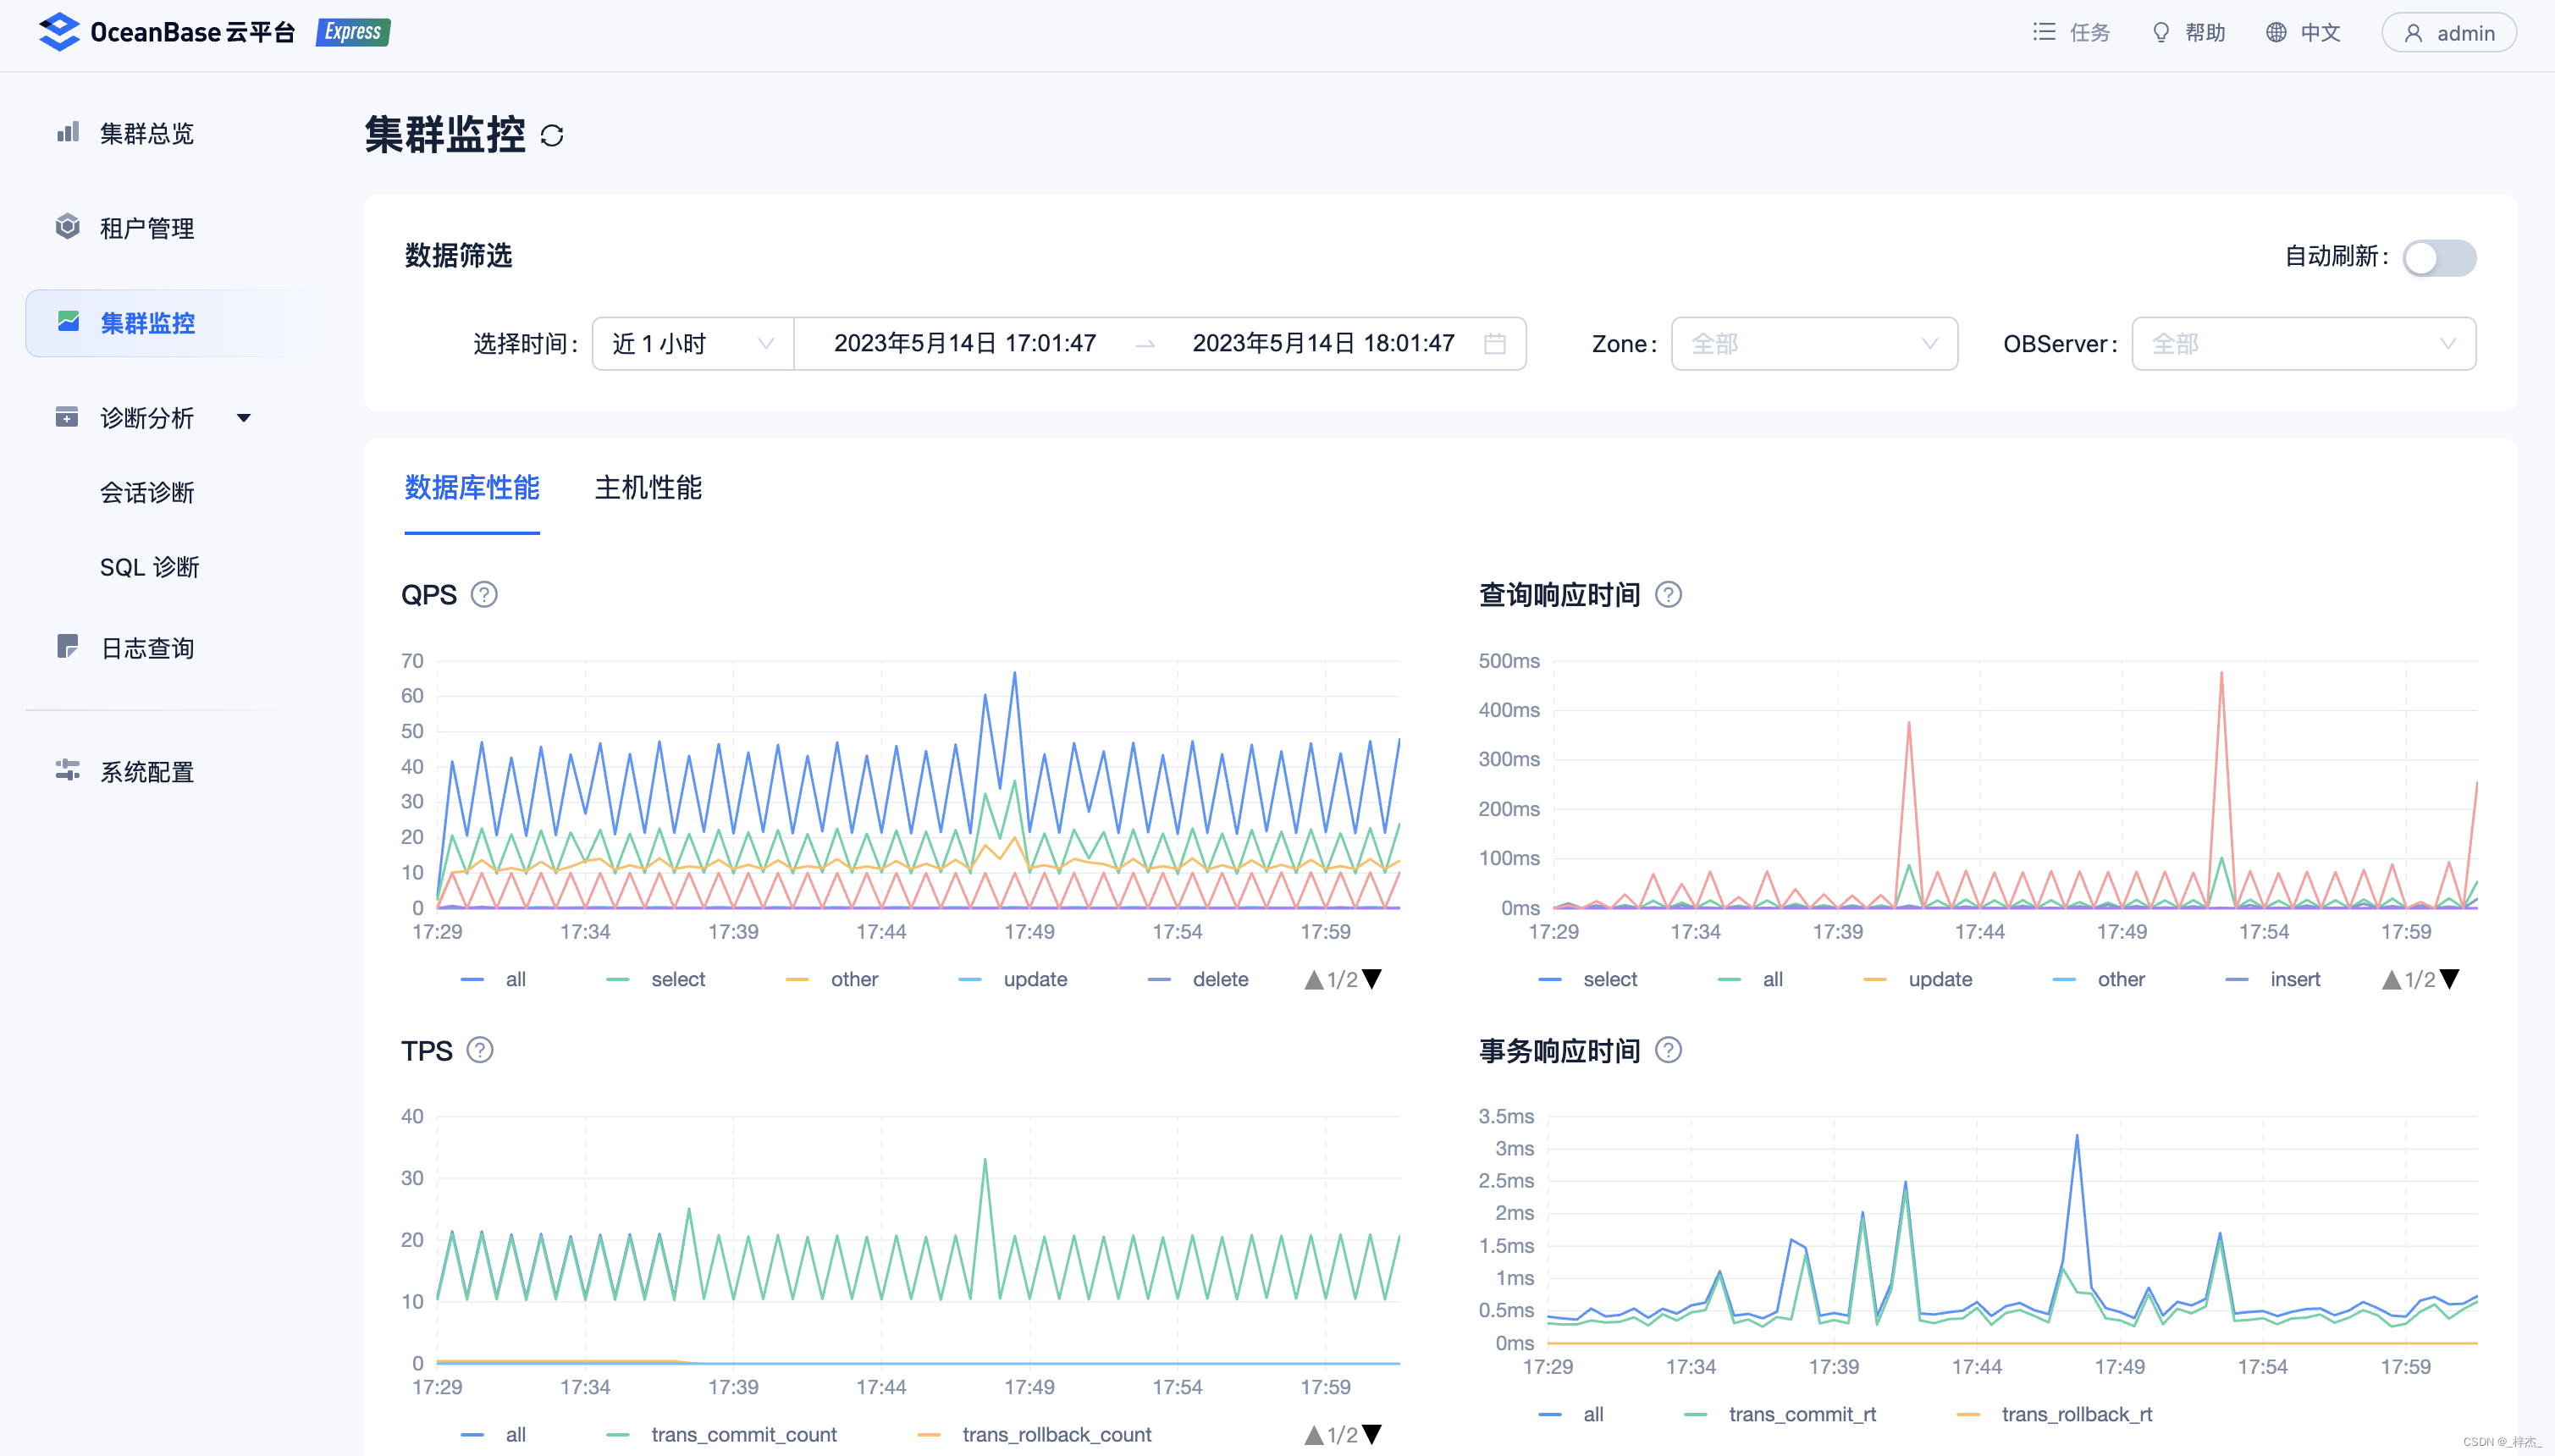The width and height of the screenshot is (2555, 1456).
Task: Collapse the 诊断分析 menu arrow
Action: pos(243,418)
